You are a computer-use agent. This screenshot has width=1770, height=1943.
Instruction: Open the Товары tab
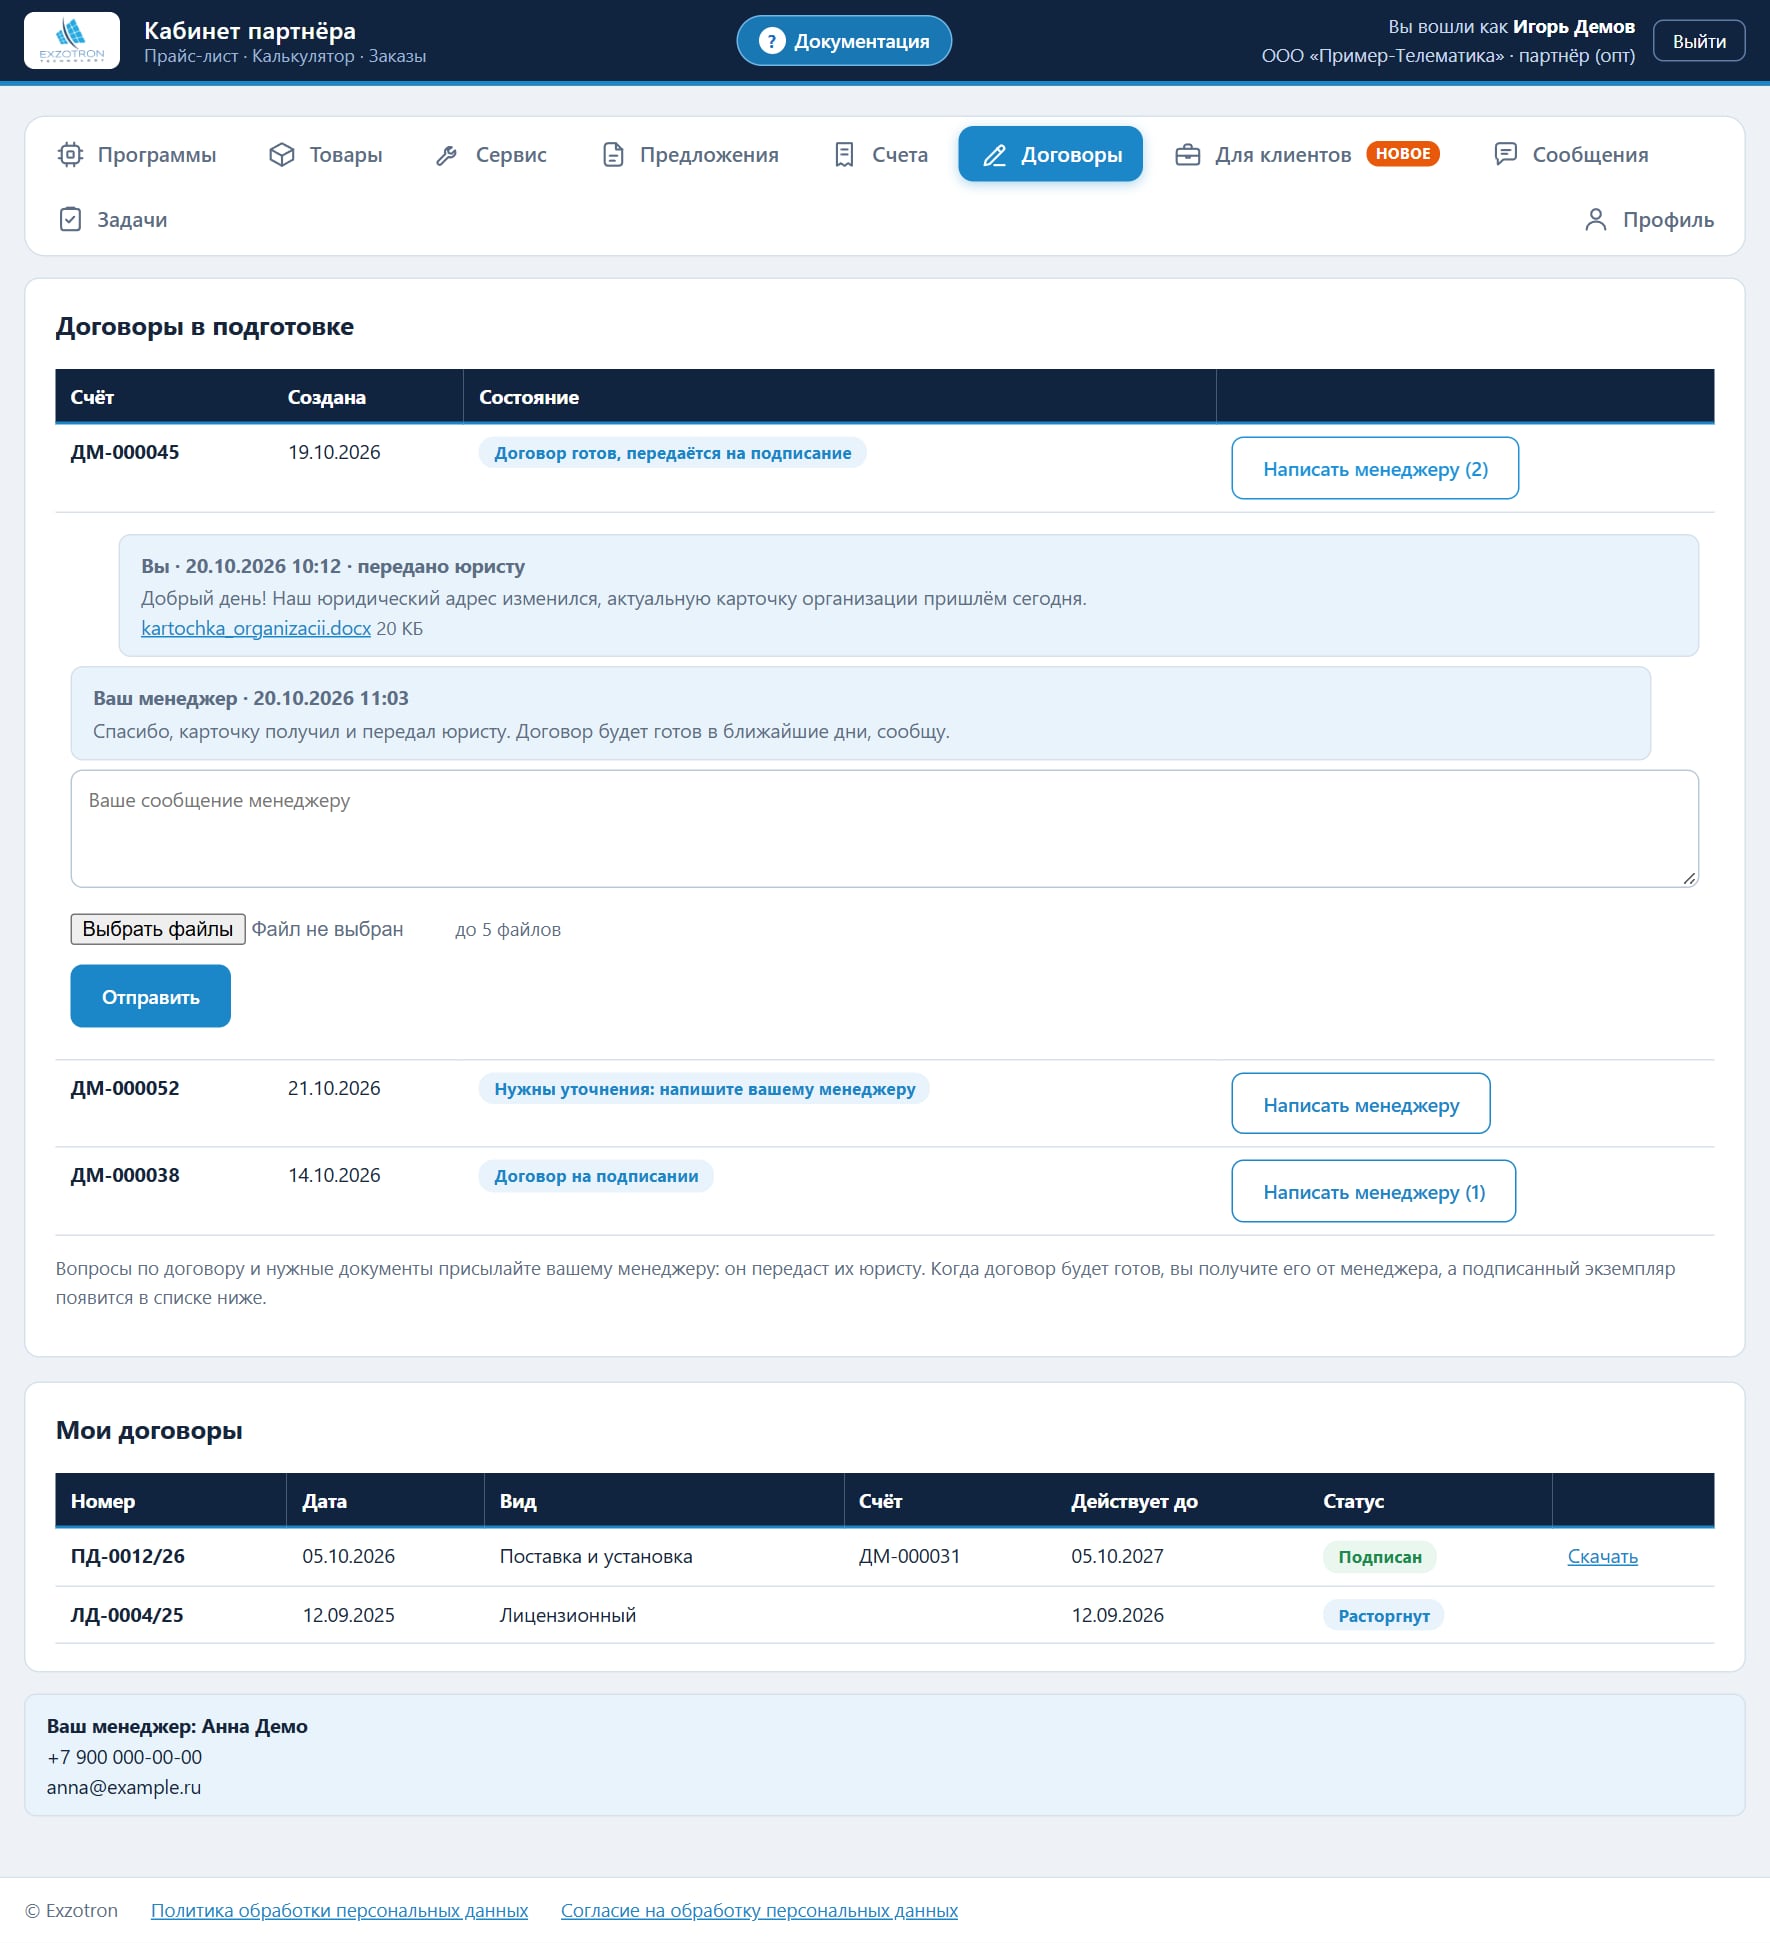[x=326, y=155]
